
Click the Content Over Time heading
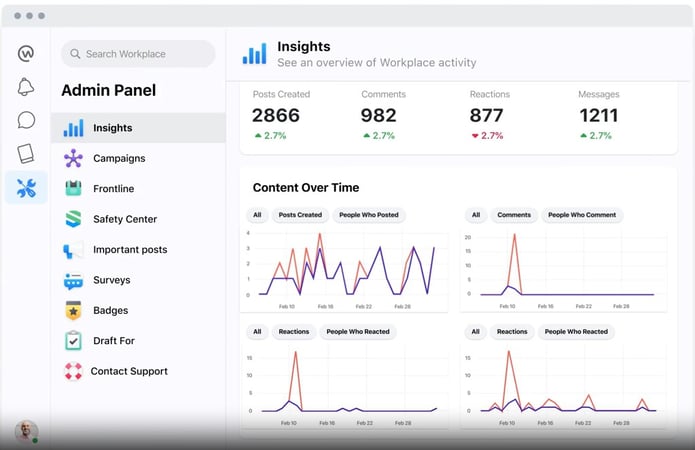click(x=306, y=188)
